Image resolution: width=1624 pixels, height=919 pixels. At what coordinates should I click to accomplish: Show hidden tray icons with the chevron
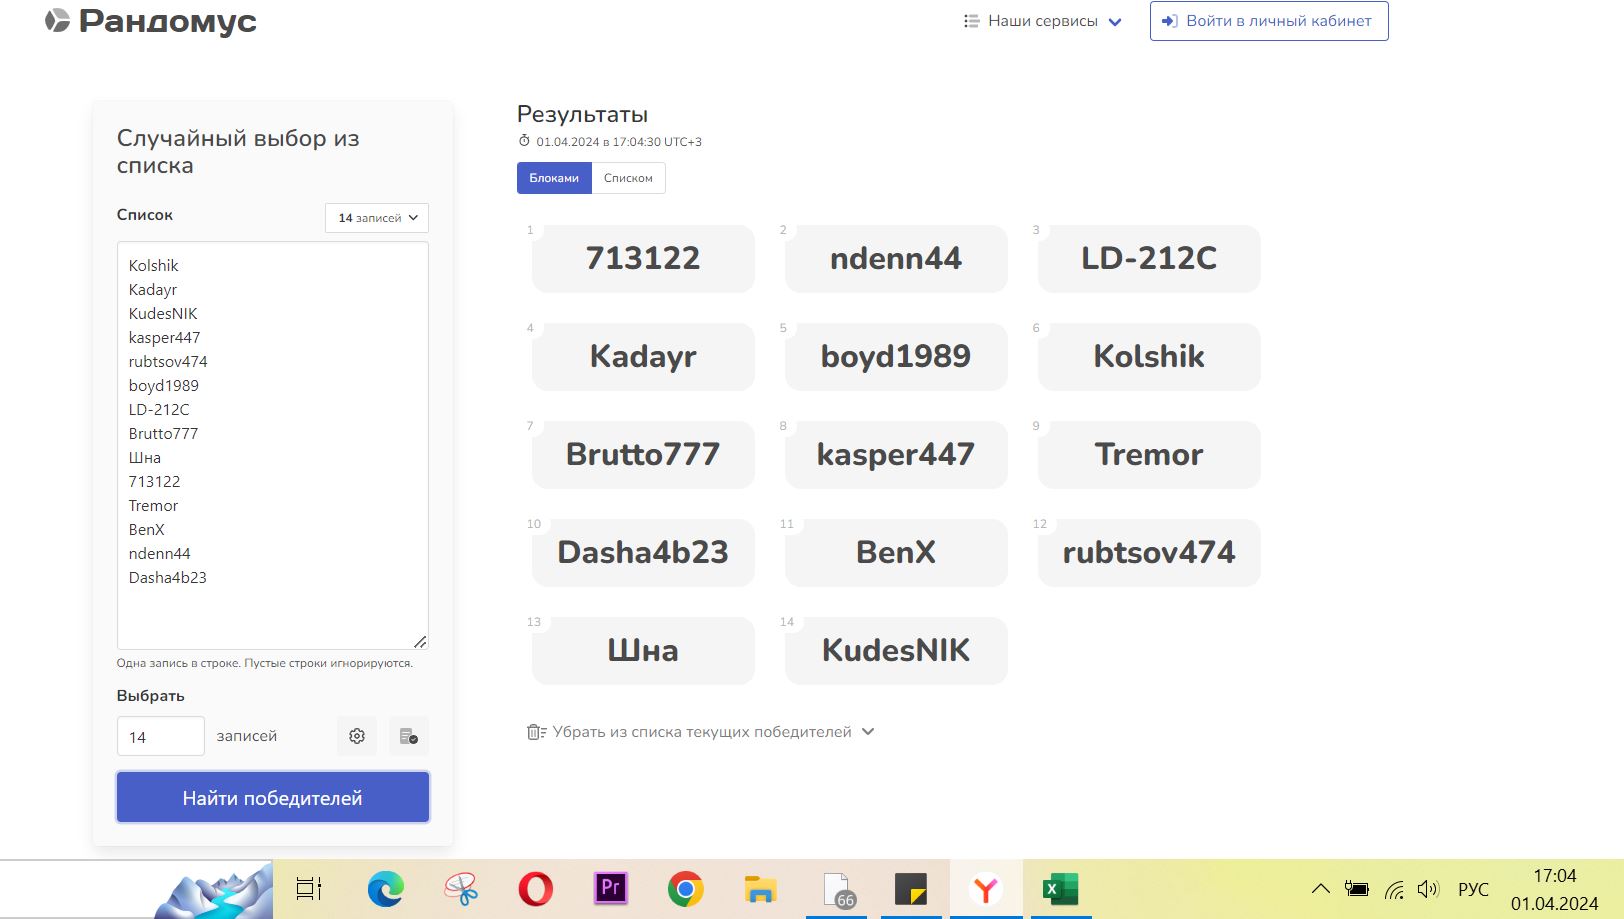[1321, 888]
